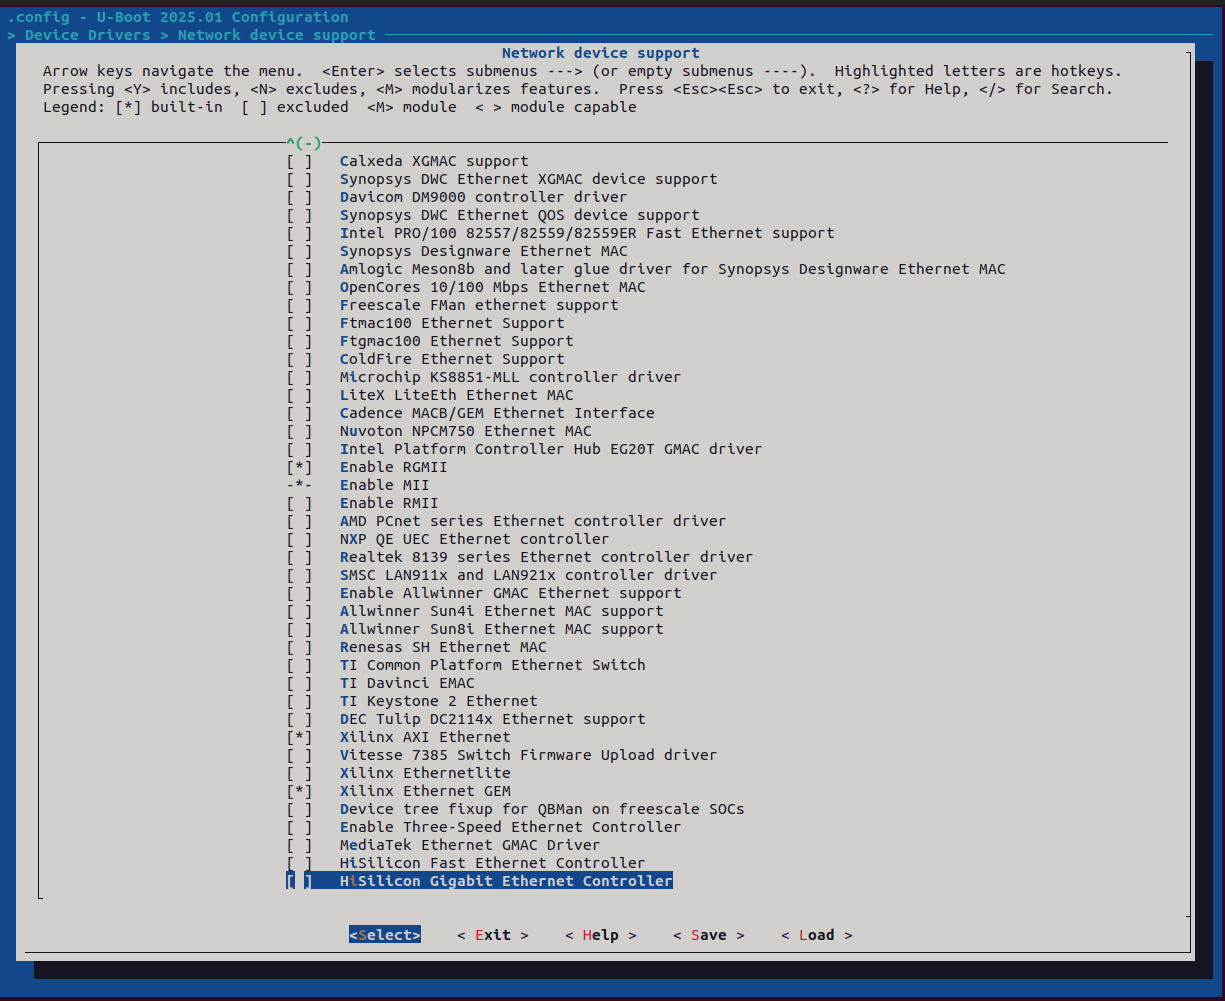This screenshot has height=1001, width=1225.
Task: Select SMSC LAN911x and LAN921x controller driver
Action: 528,575
